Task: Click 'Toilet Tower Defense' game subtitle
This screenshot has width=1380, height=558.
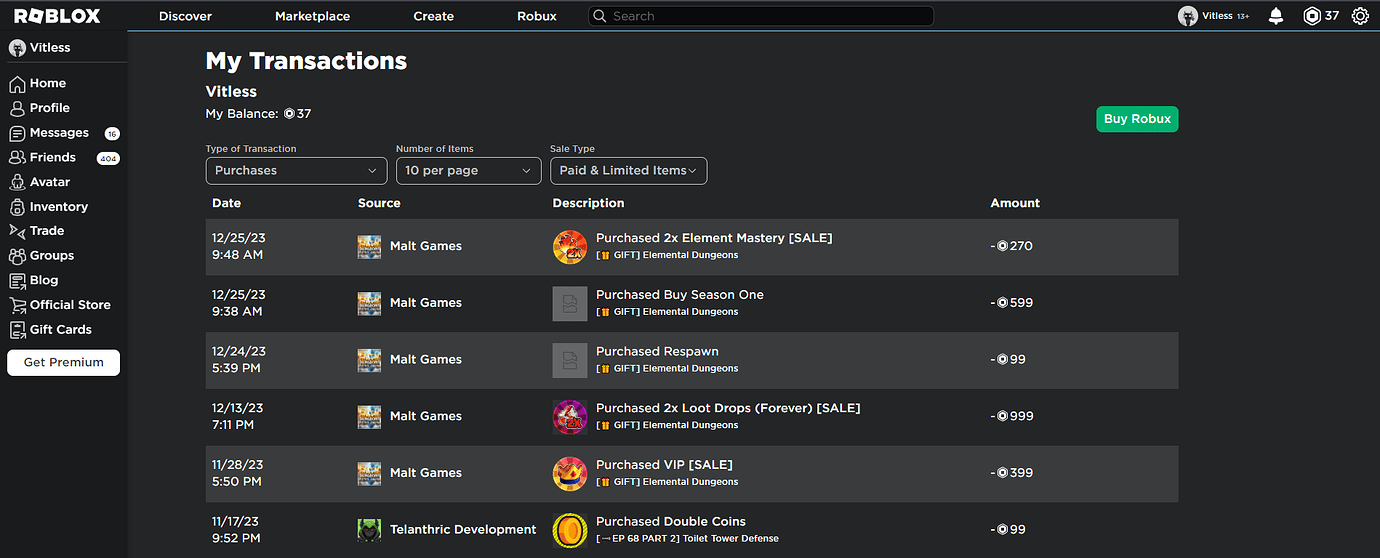Action: pos(731,538)
